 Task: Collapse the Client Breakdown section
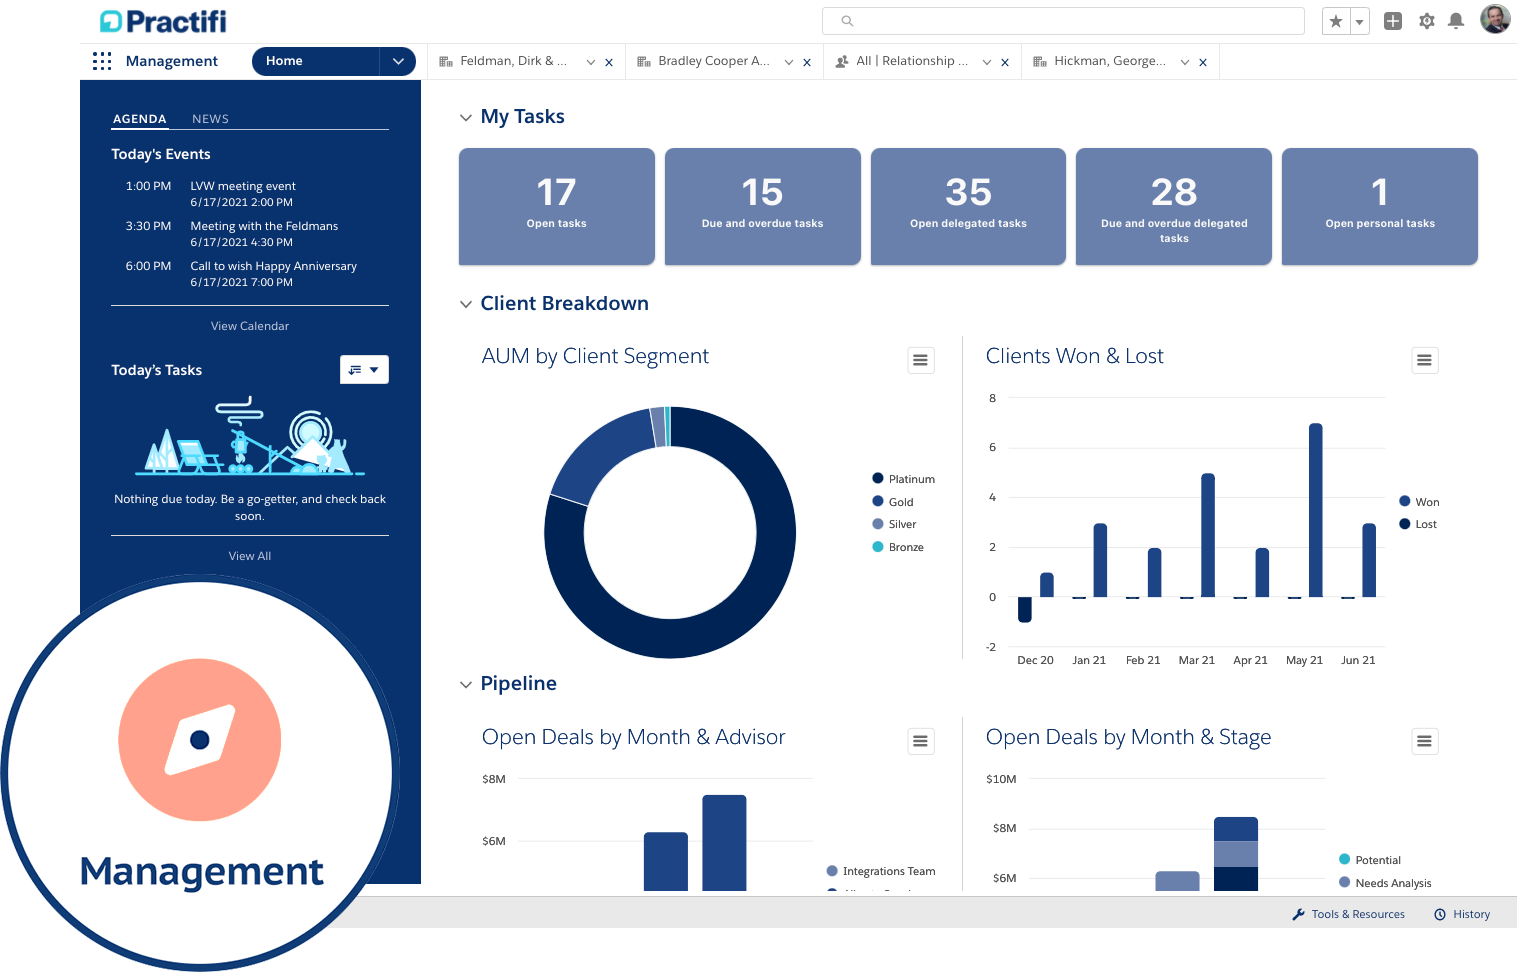pyautogui.click(x=466, y=304)
